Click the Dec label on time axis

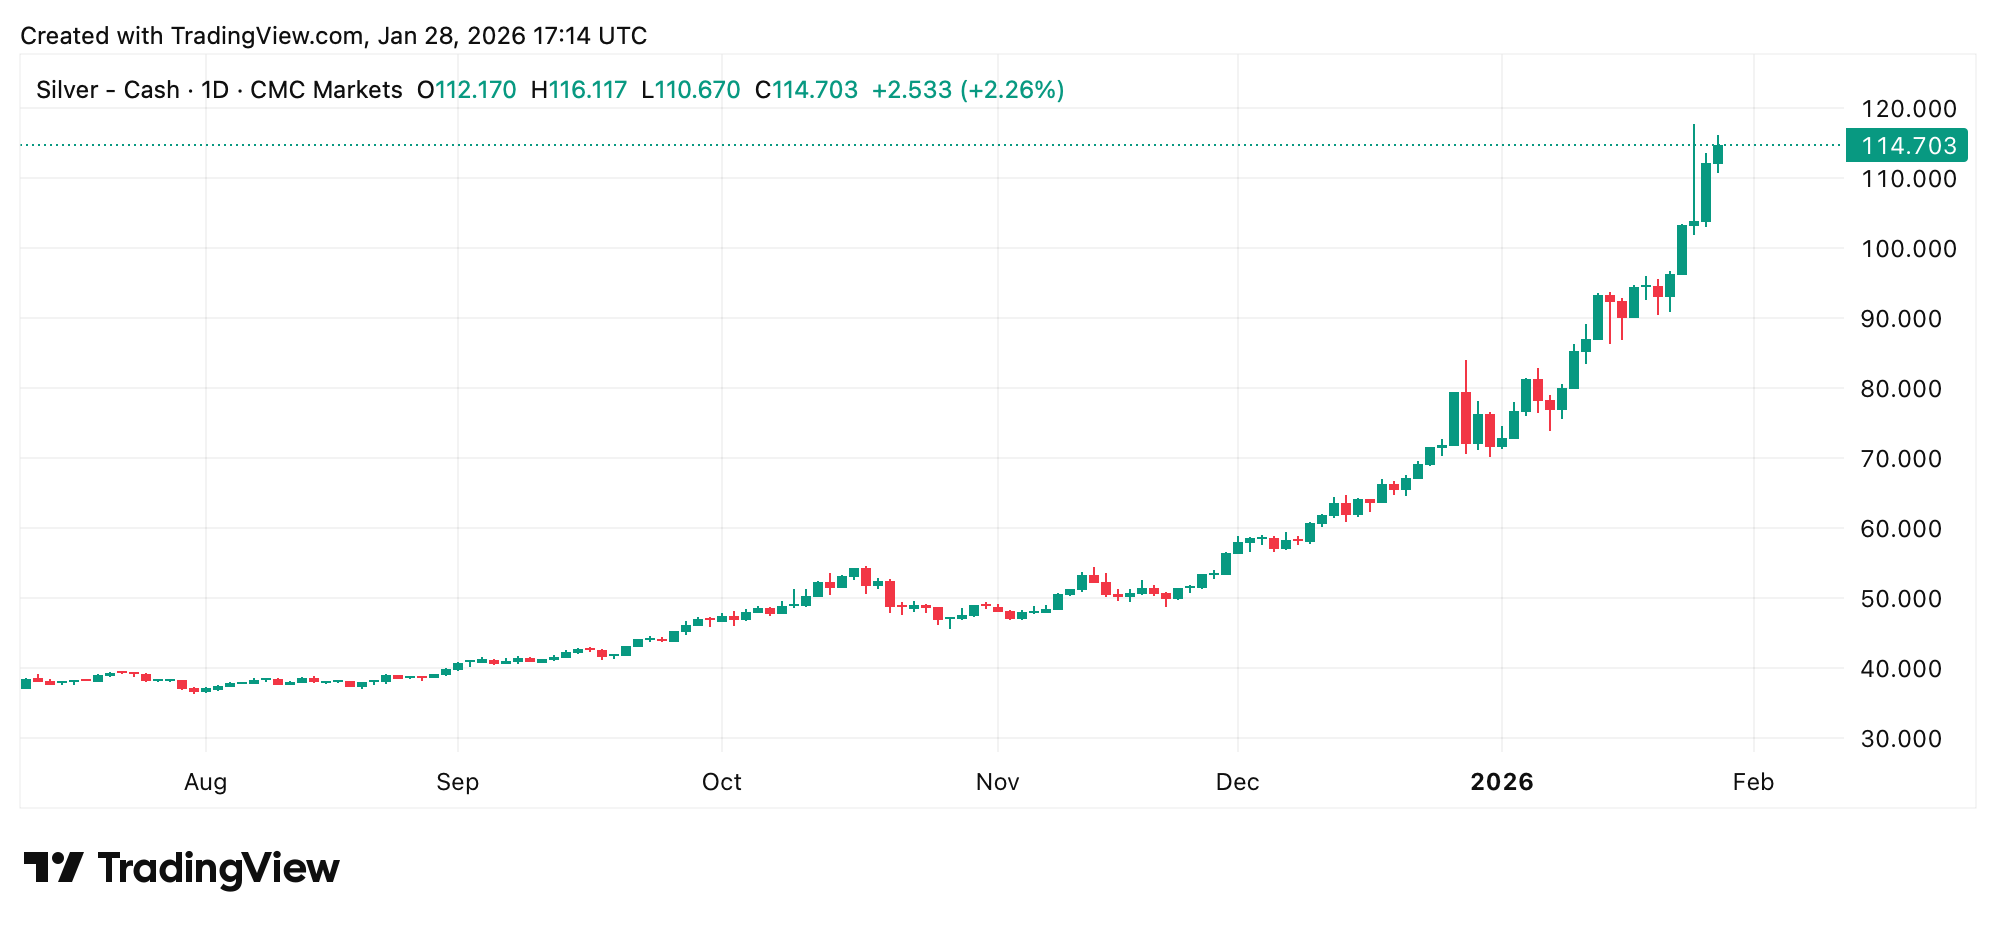point(1237,782)
